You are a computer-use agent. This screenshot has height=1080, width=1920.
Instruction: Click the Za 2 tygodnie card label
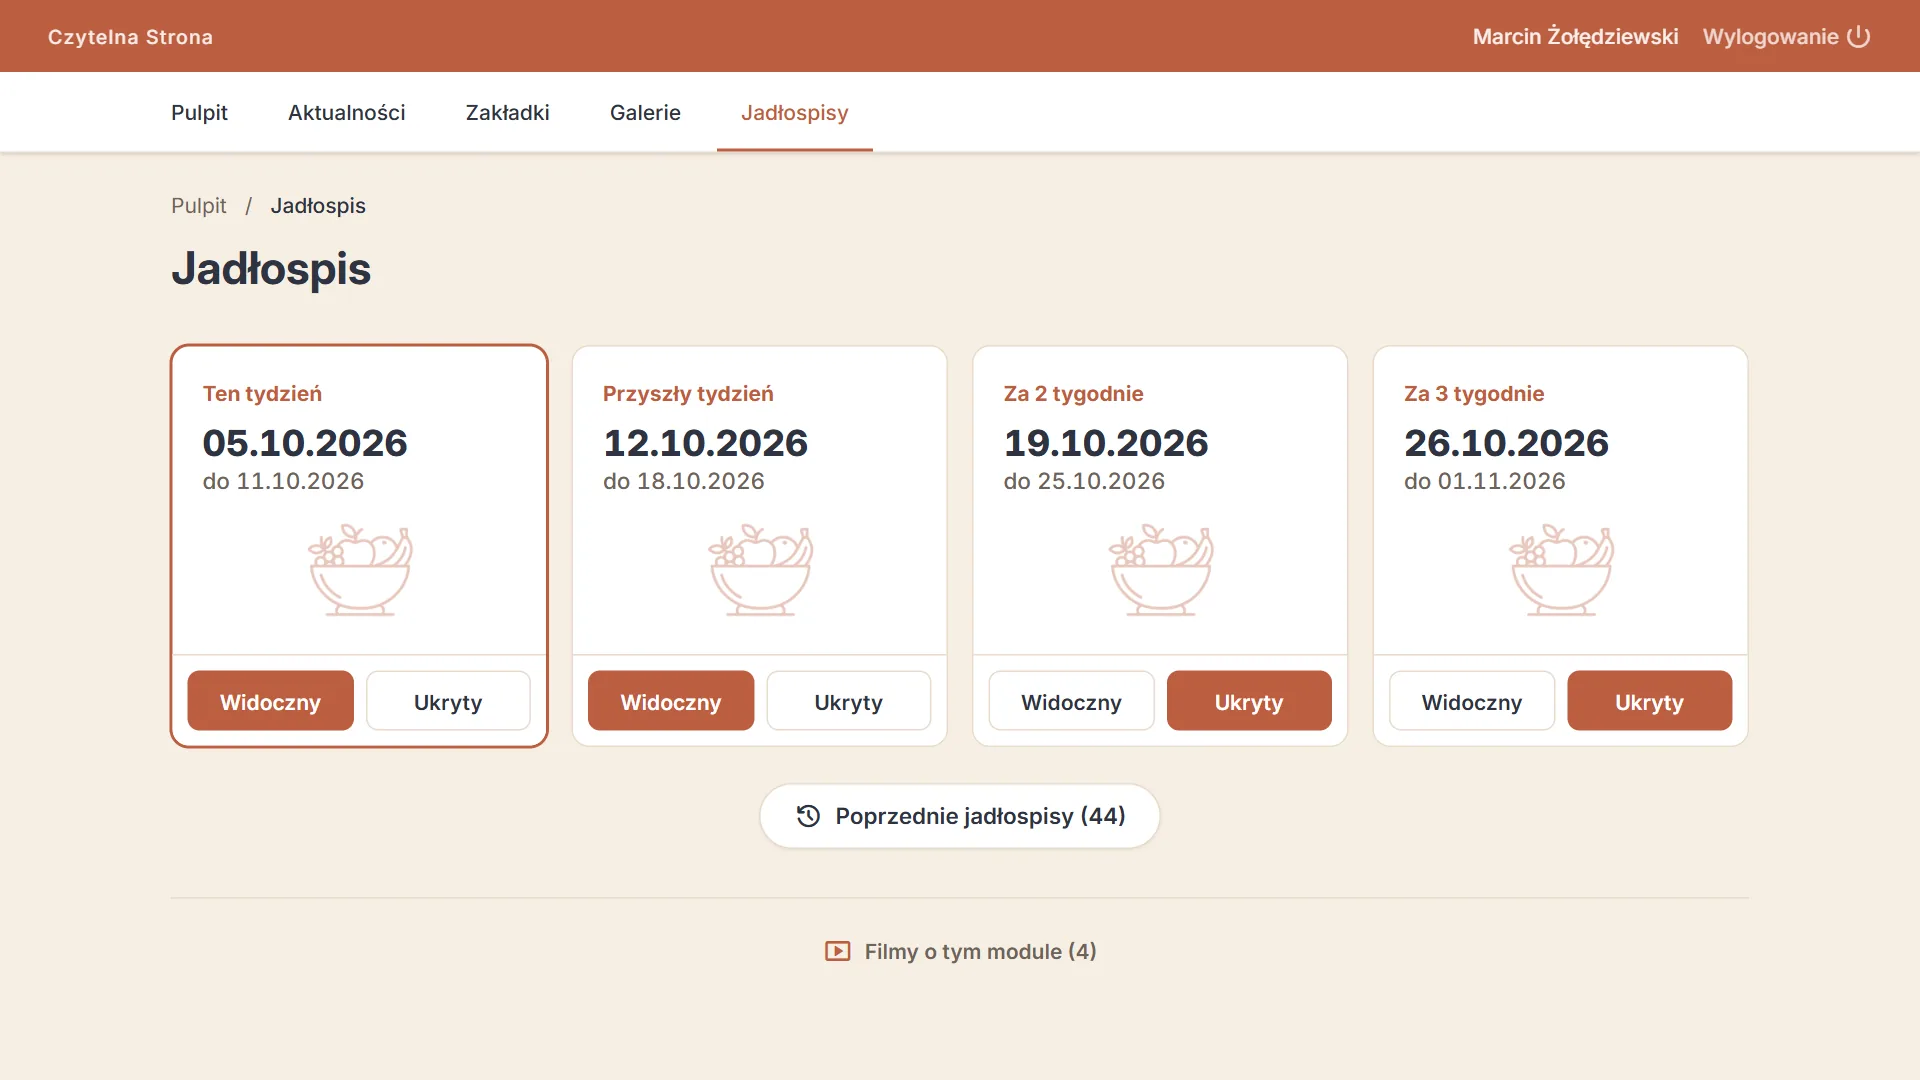[x=1073, y=393]
